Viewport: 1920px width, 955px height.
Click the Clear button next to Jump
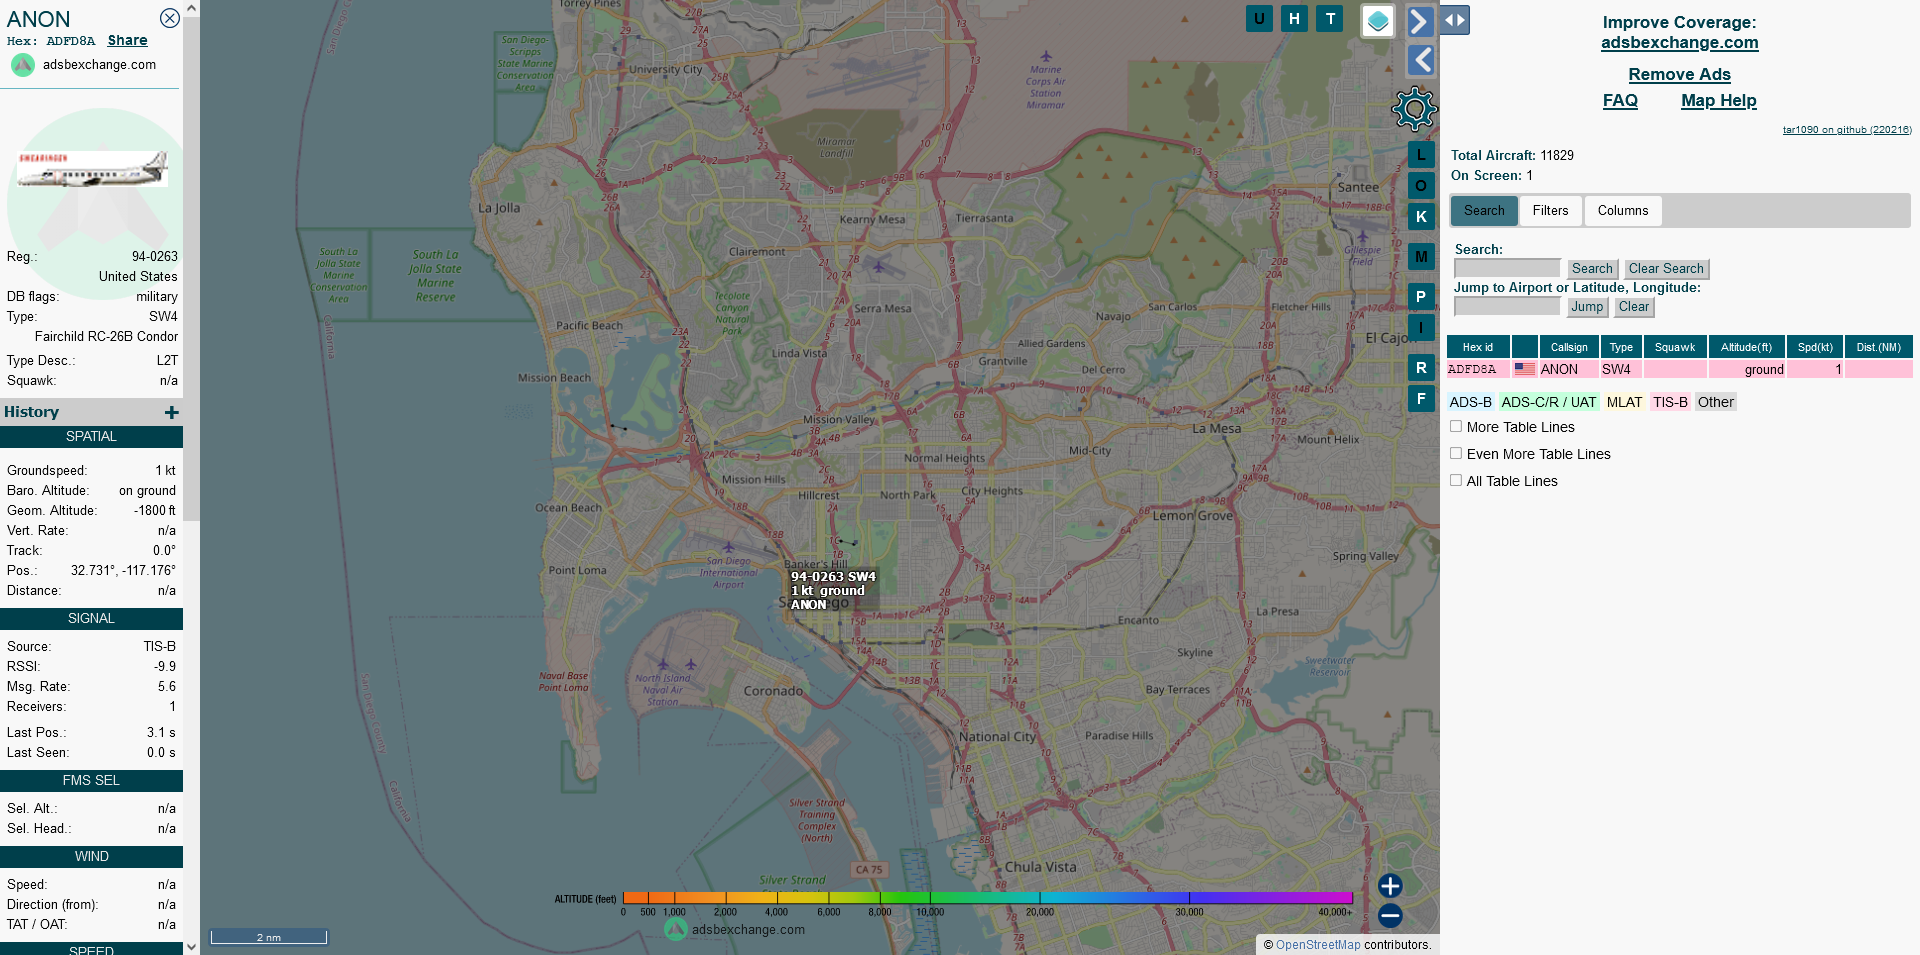[x=1634, y=306]
